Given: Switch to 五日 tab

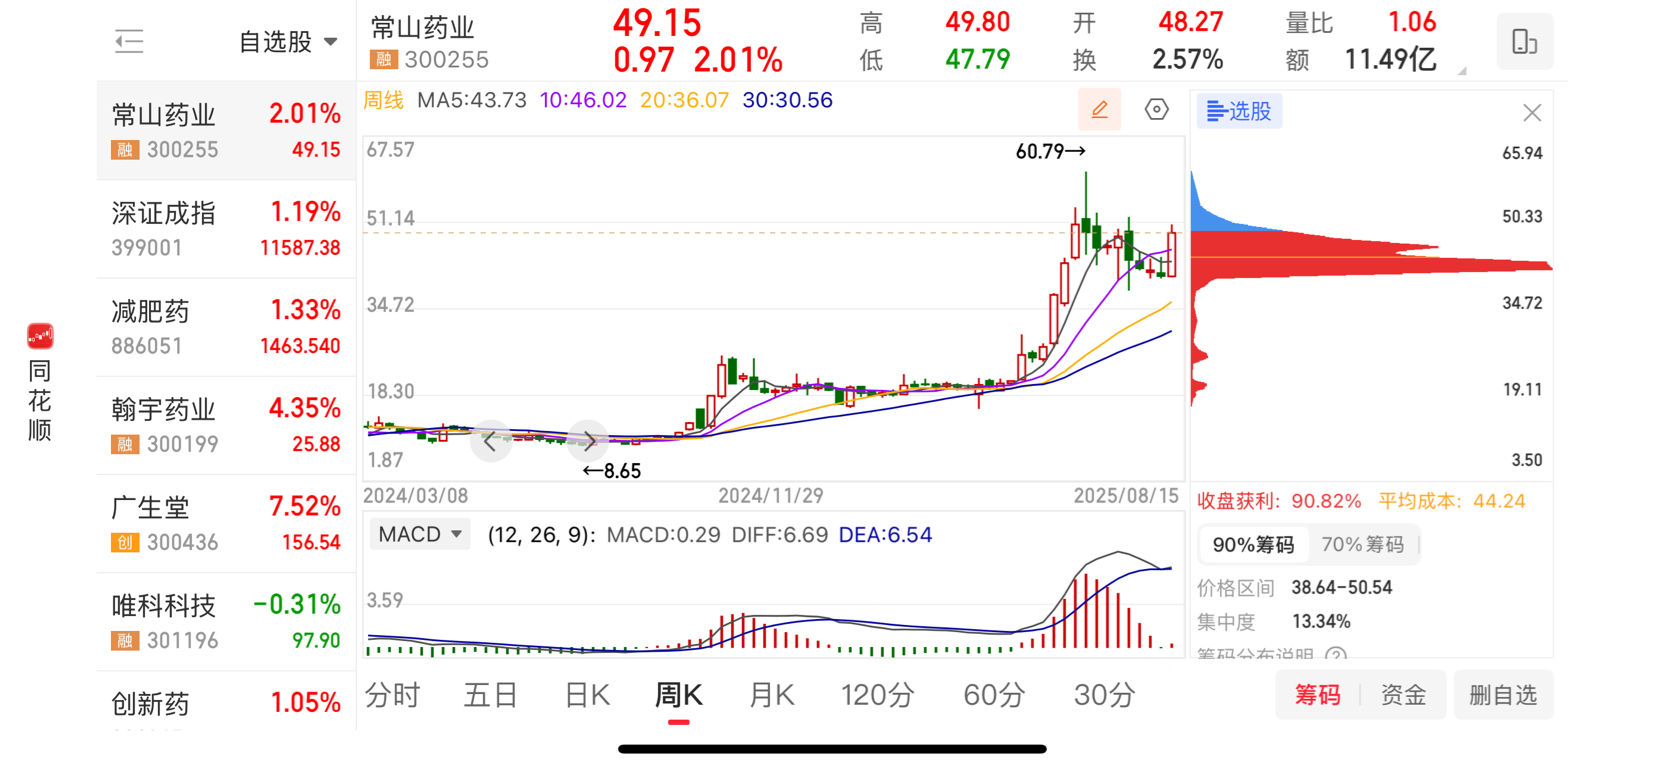Looking at the screenshot, I should pos(490,695).
